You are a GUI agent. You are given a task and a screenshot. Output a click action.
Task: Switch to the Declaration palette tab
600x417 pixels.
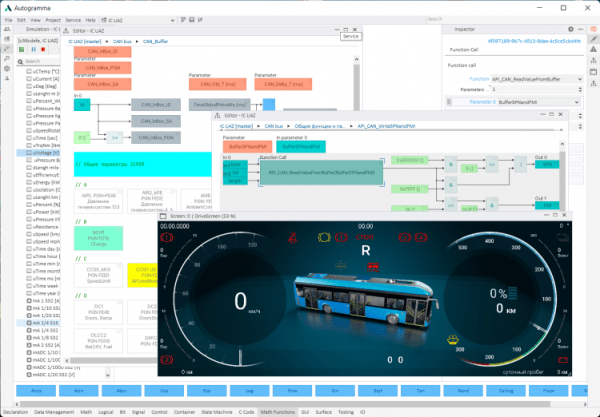point(15,412)
